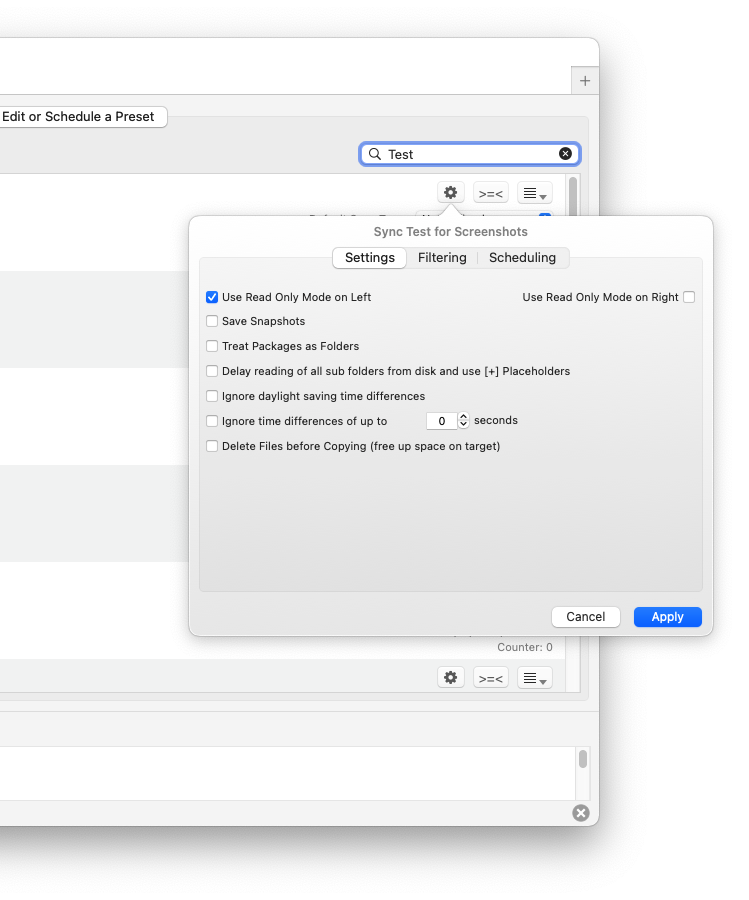Screen dimensions: 749x900
Task: Enable Use Read Only Mode on Right
Action: point(689,297)
